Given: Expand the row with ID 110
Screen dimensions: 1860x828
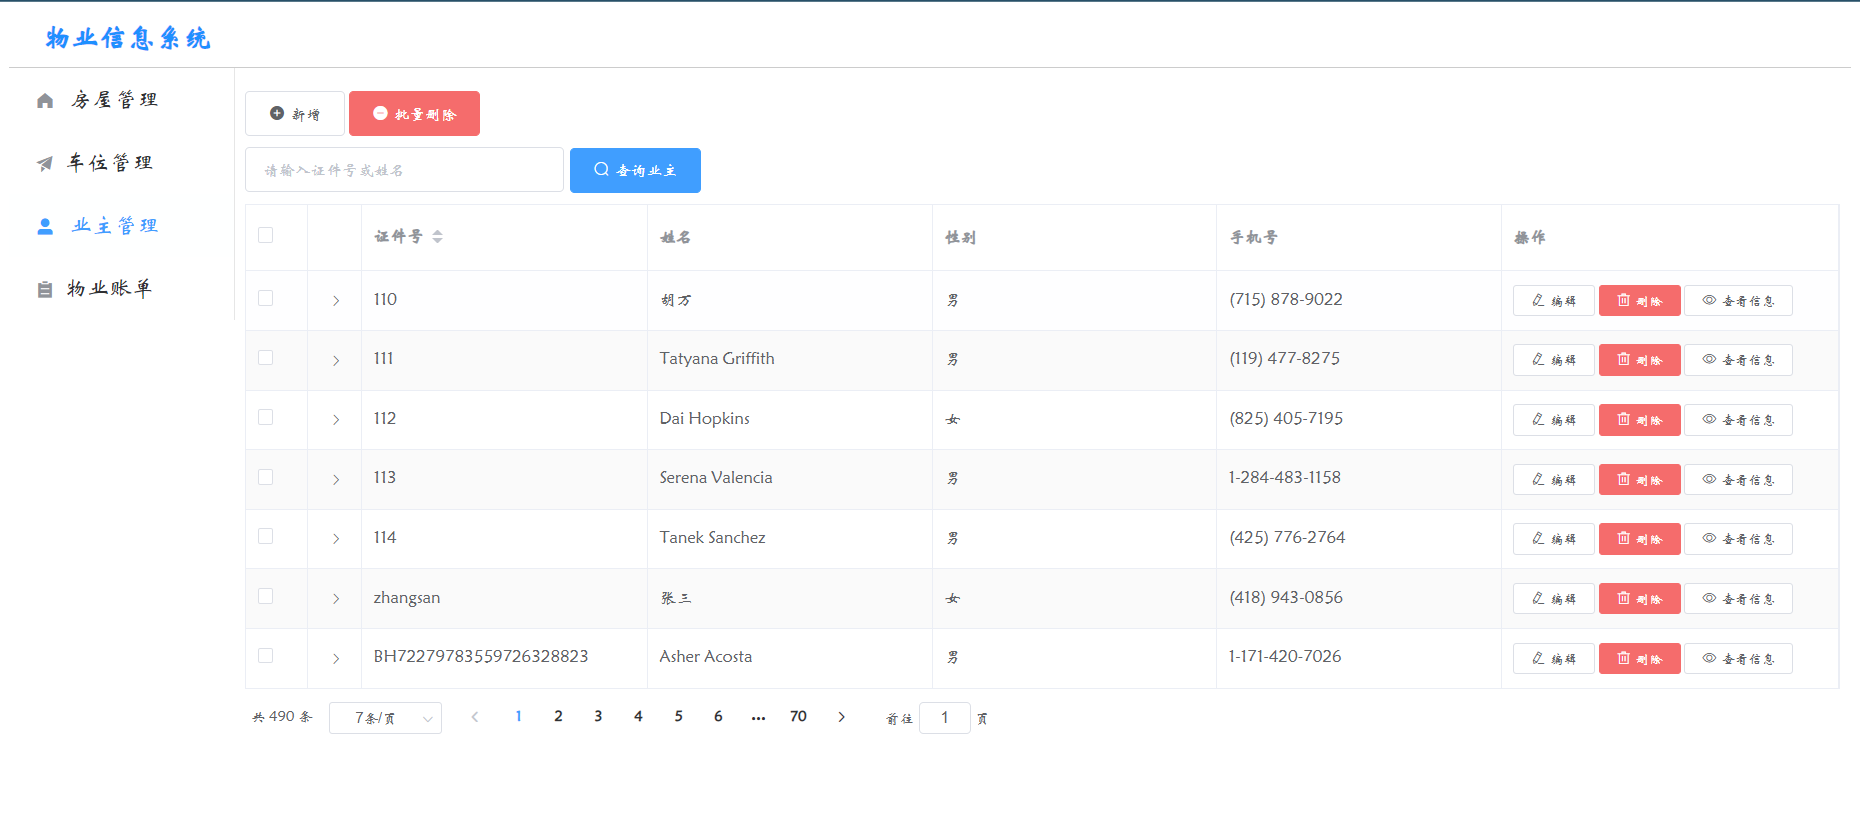Looking at the screenshot, I should point(336,301).
